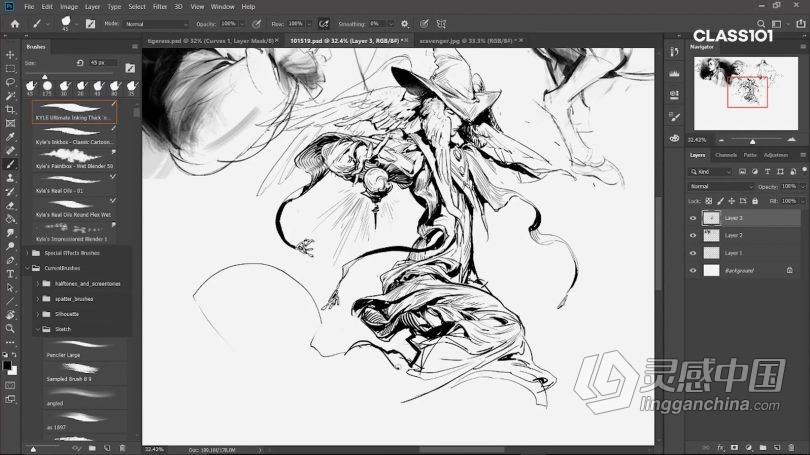The height and width of the screenshot is (455, 810).
Task: Switch to the Channels tab
Action: coord(725,155)
